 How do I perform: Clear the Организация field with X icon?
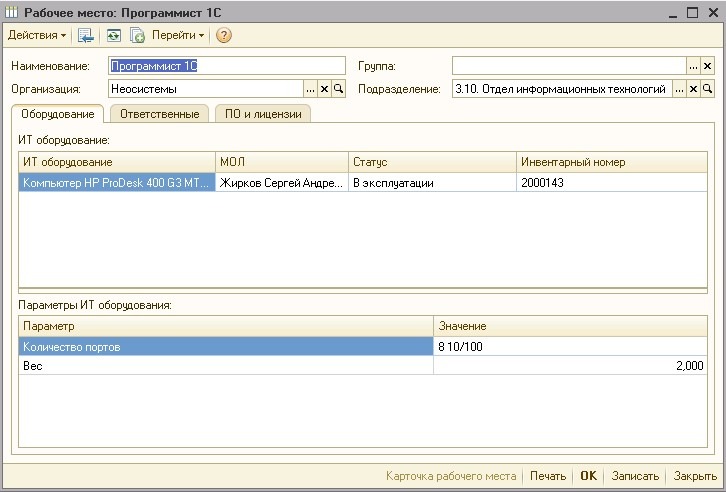point(325,89)
